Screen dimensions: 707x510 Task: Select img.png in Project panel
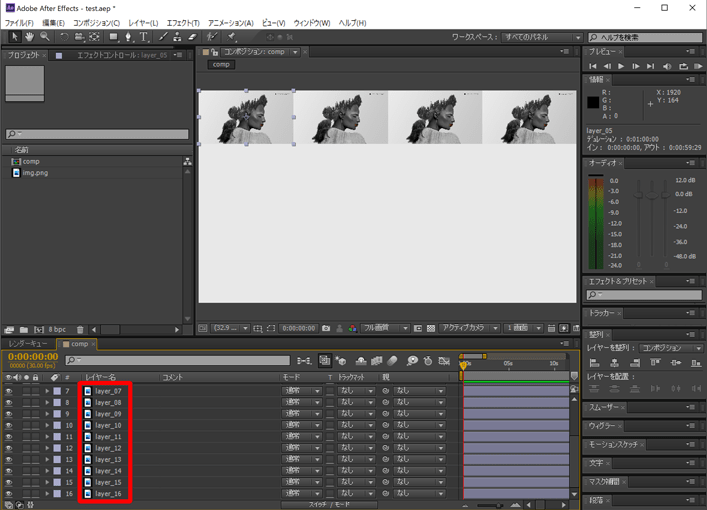tap(35, 173)
